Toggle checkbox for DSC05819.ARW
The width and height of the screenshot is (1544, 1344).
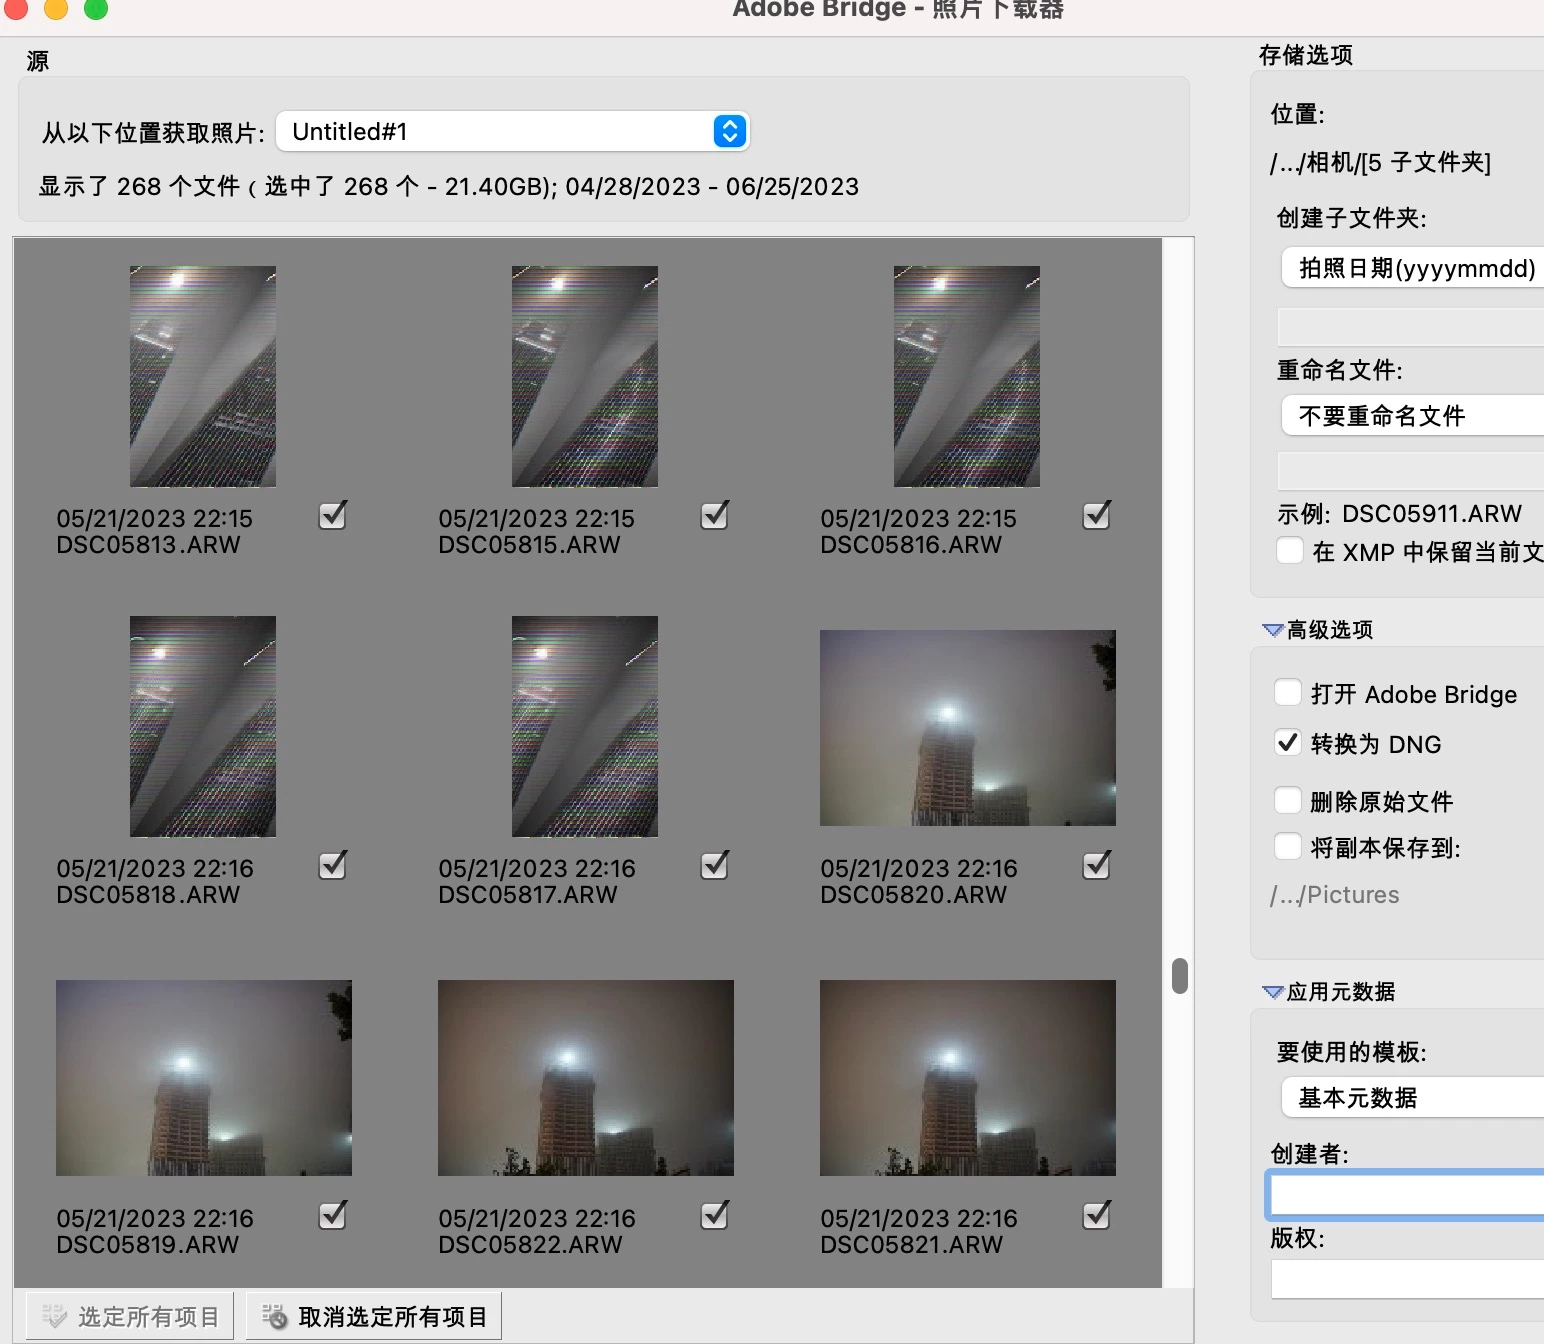coord(332,1215)
